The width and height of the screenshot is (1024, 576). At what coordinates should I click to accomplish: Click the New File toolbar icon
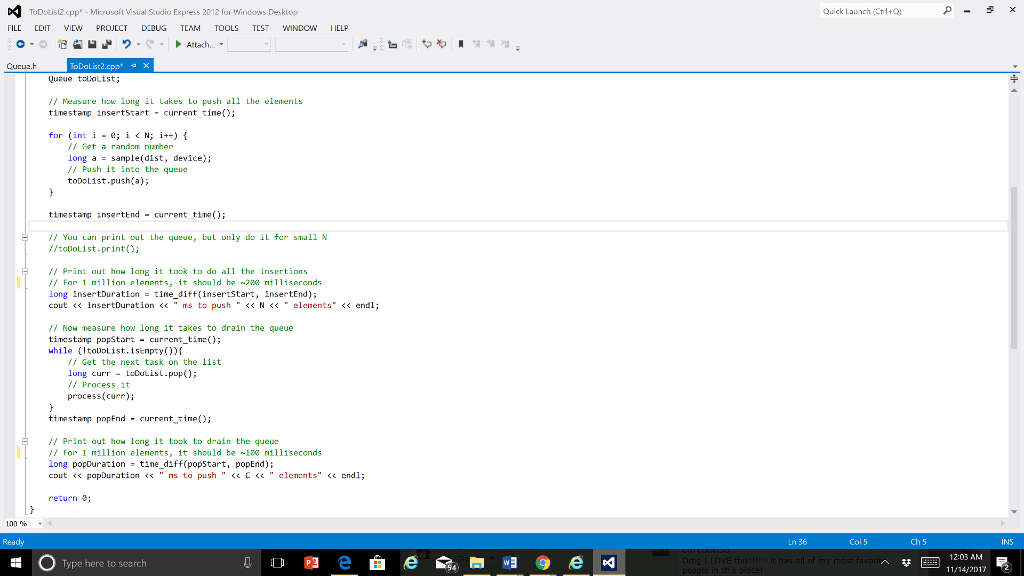tap(62, 43)
